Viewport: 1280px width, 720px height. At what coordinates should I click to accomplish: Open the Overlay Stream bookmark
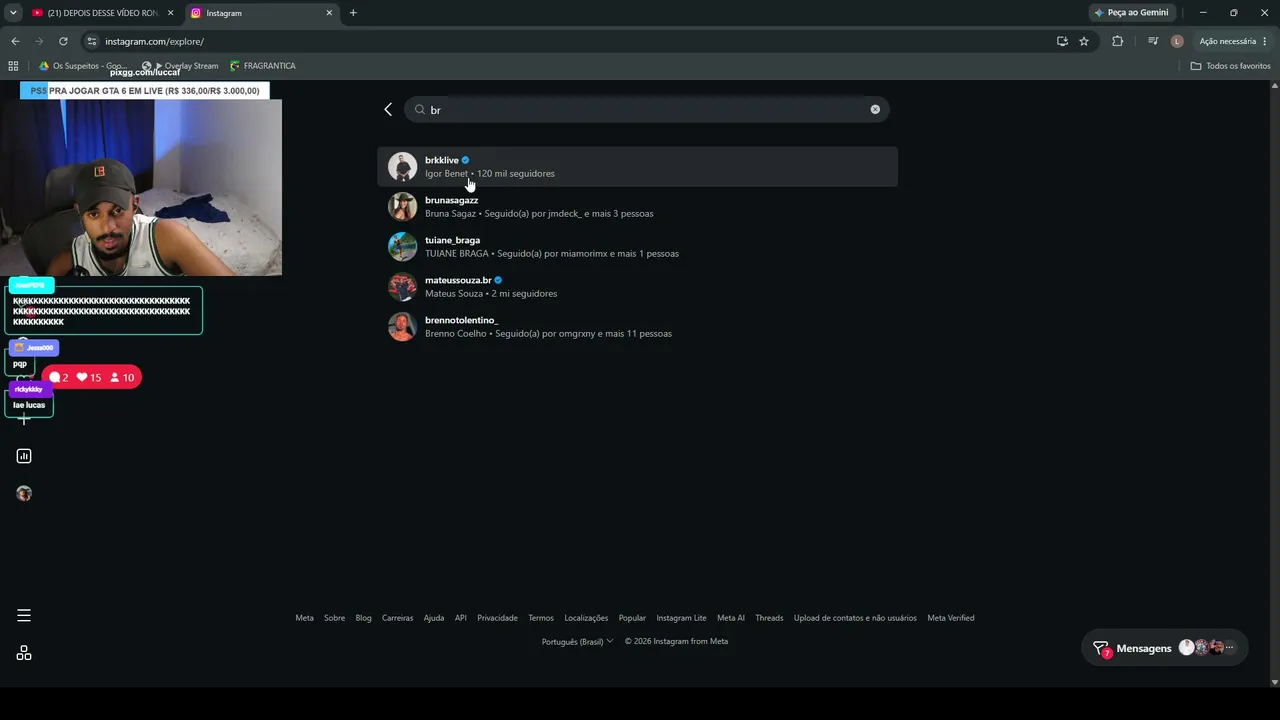[x=181, y=66]
